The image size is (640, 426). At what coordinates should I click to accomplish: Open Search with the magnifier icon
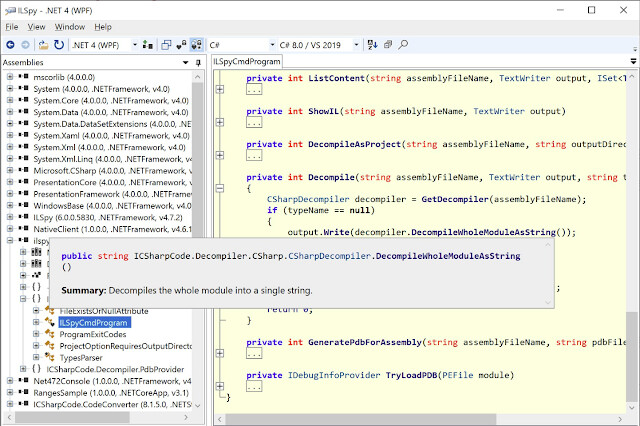pyautogui.click(x=403, y=44)
